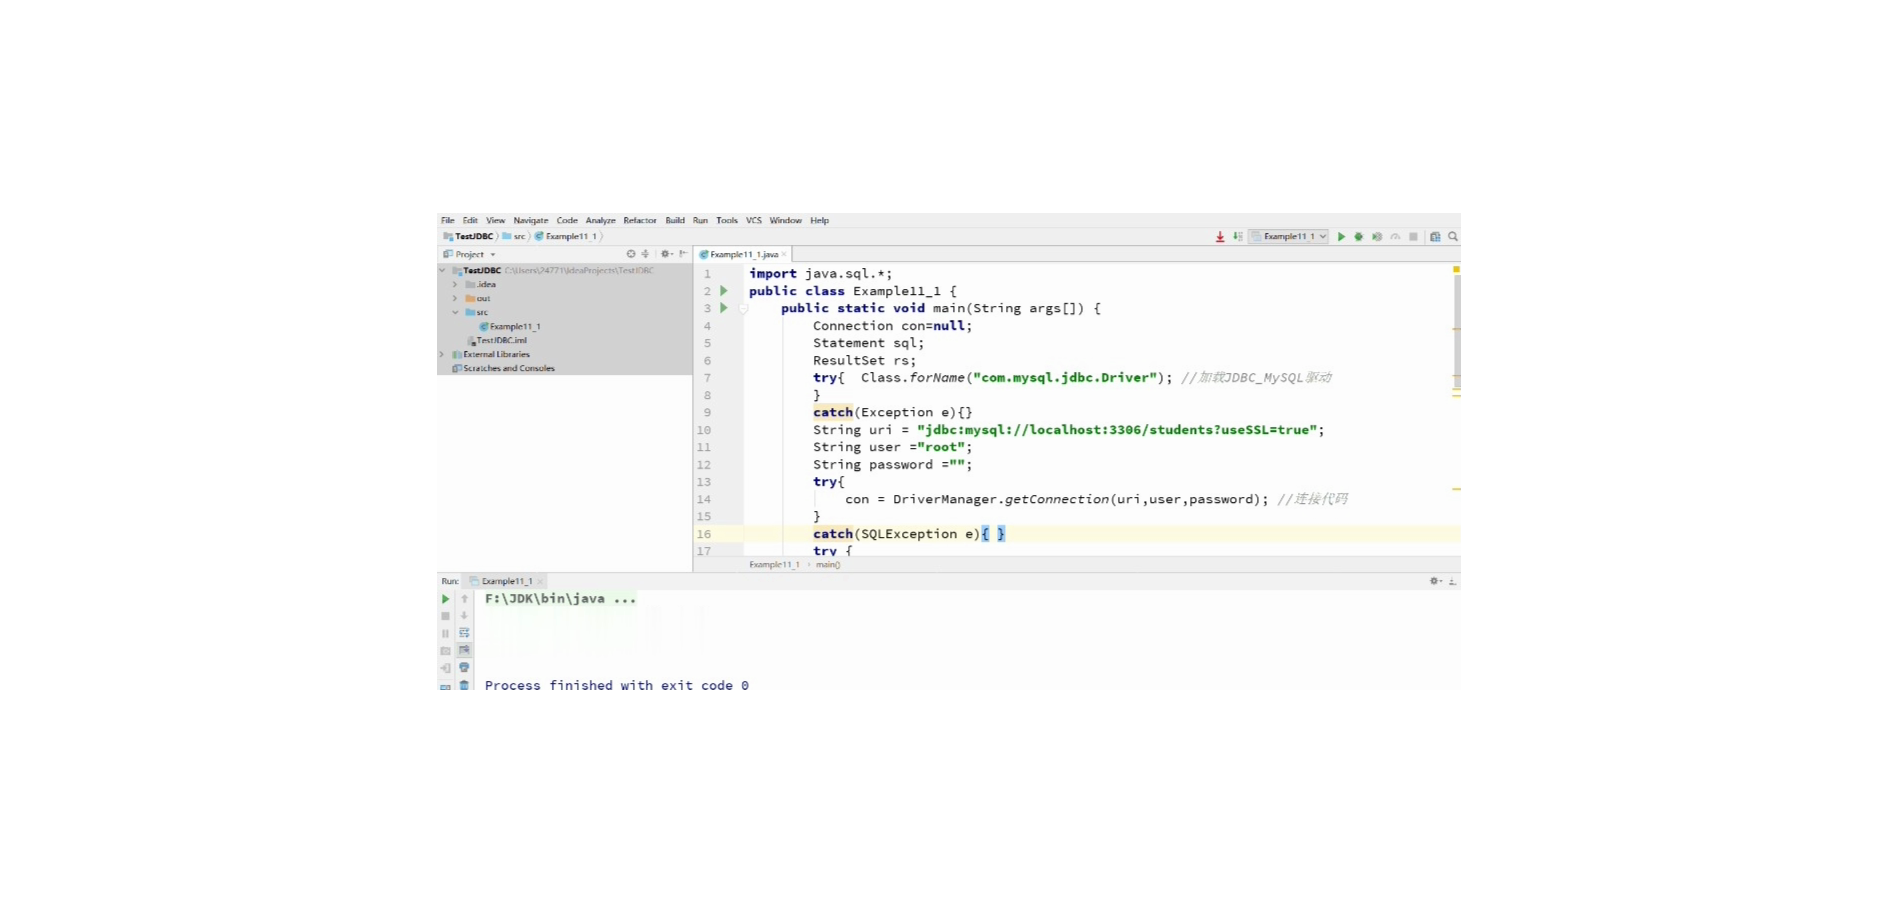Open the Navigate menu

pos(531,220)
